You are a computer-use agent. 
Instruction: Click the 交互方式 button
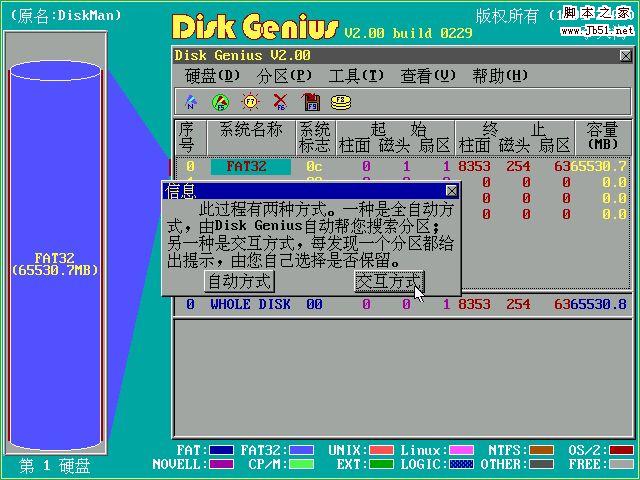[388, 281]
